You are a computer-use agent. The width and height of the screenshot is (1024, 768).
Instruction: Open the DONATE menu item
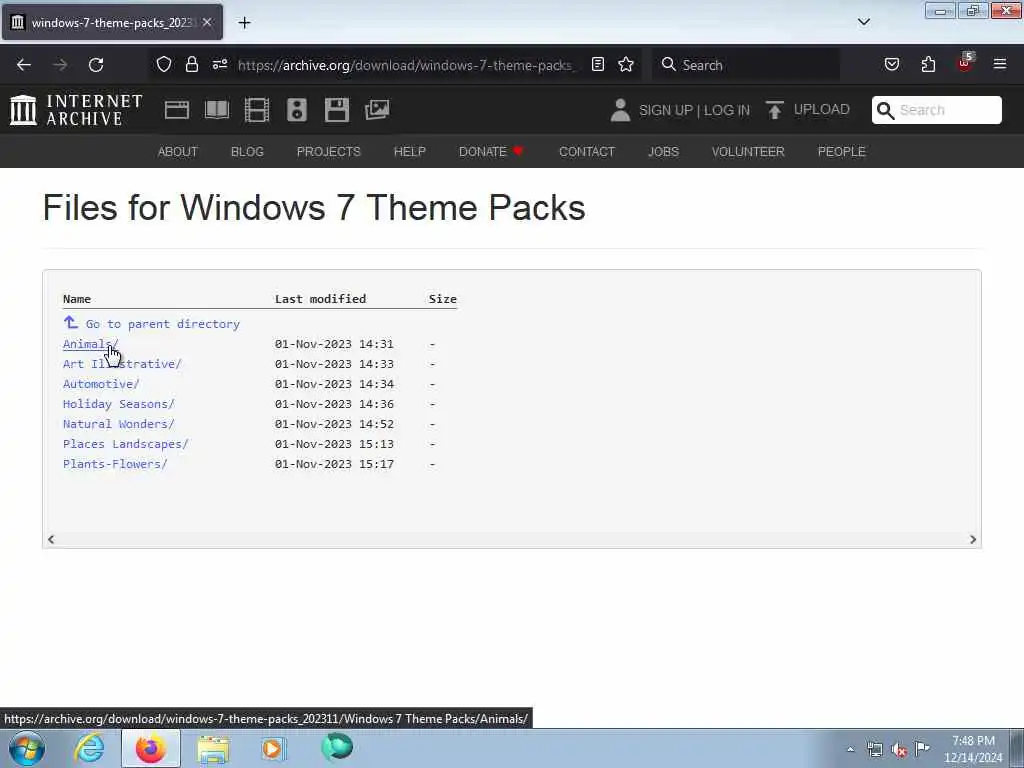491,152
